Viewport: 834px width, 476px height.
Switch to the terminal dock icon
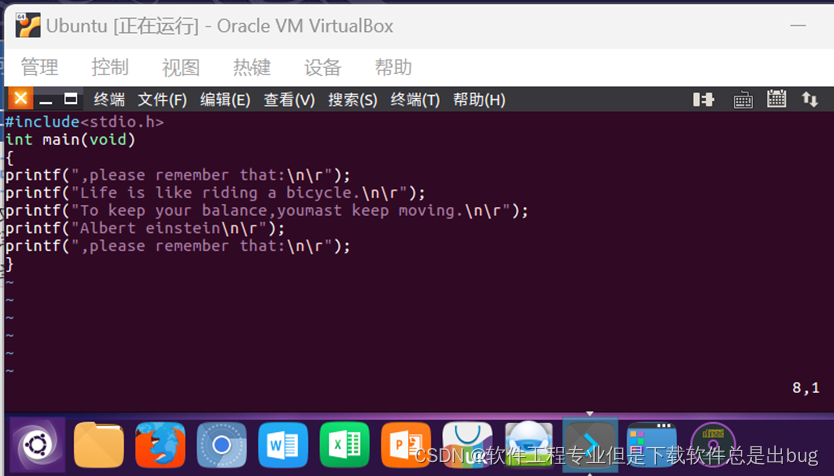(x=590, y=445)
